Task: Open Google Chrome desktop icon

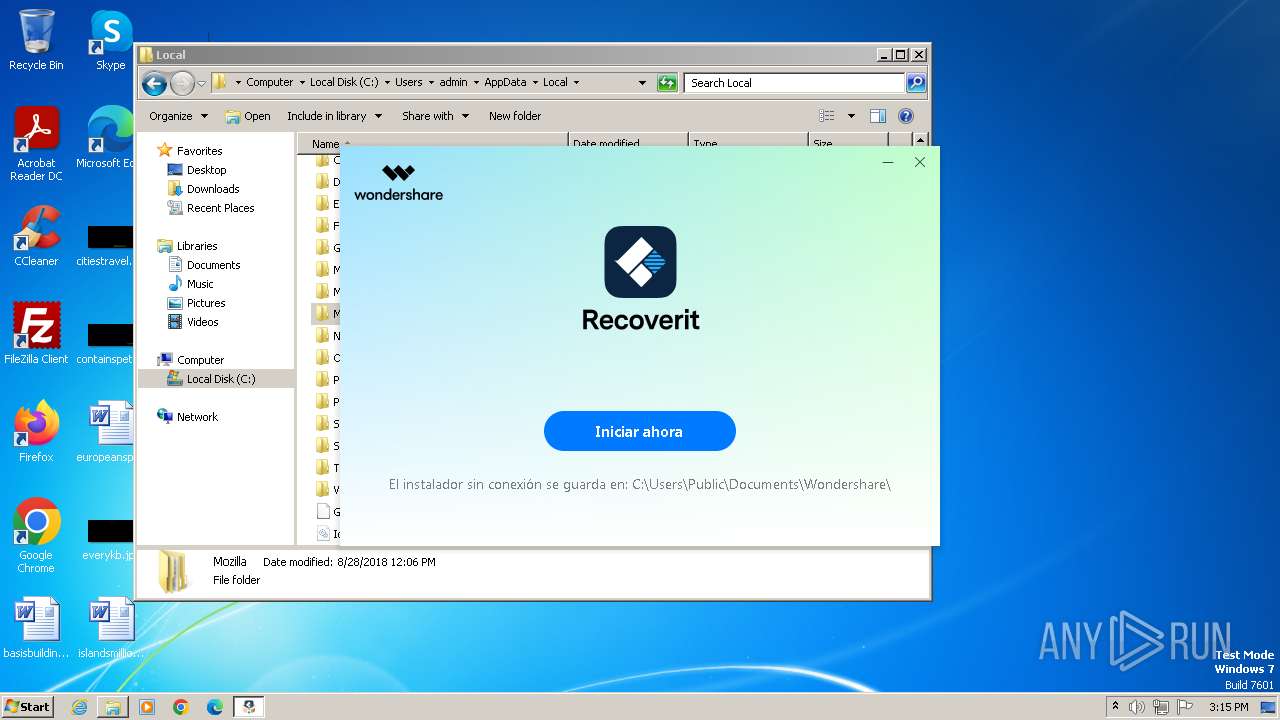Action: (x=36, y=536)
